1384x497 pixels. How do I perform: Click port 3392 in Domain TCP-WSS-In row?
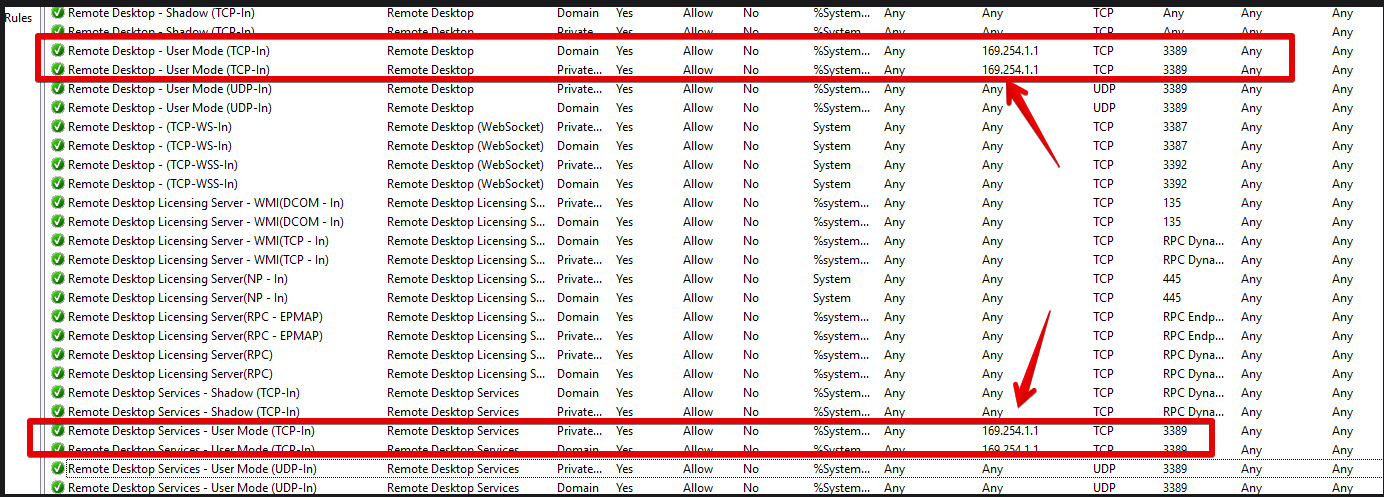(x=1175, y=184)
